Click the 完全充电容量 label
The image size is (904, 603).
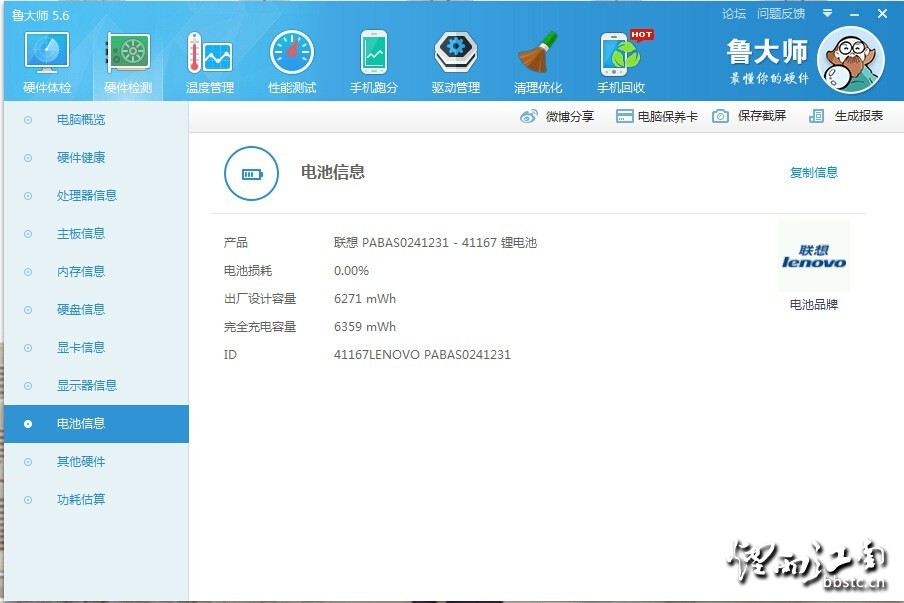259,327
